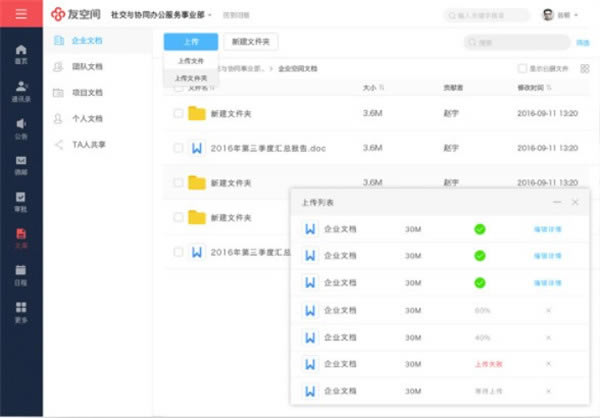Minimize the 上传列表 upload list panel
This screenshot has height=418, width=600.
pyautogui.click(x=557, y=202)
